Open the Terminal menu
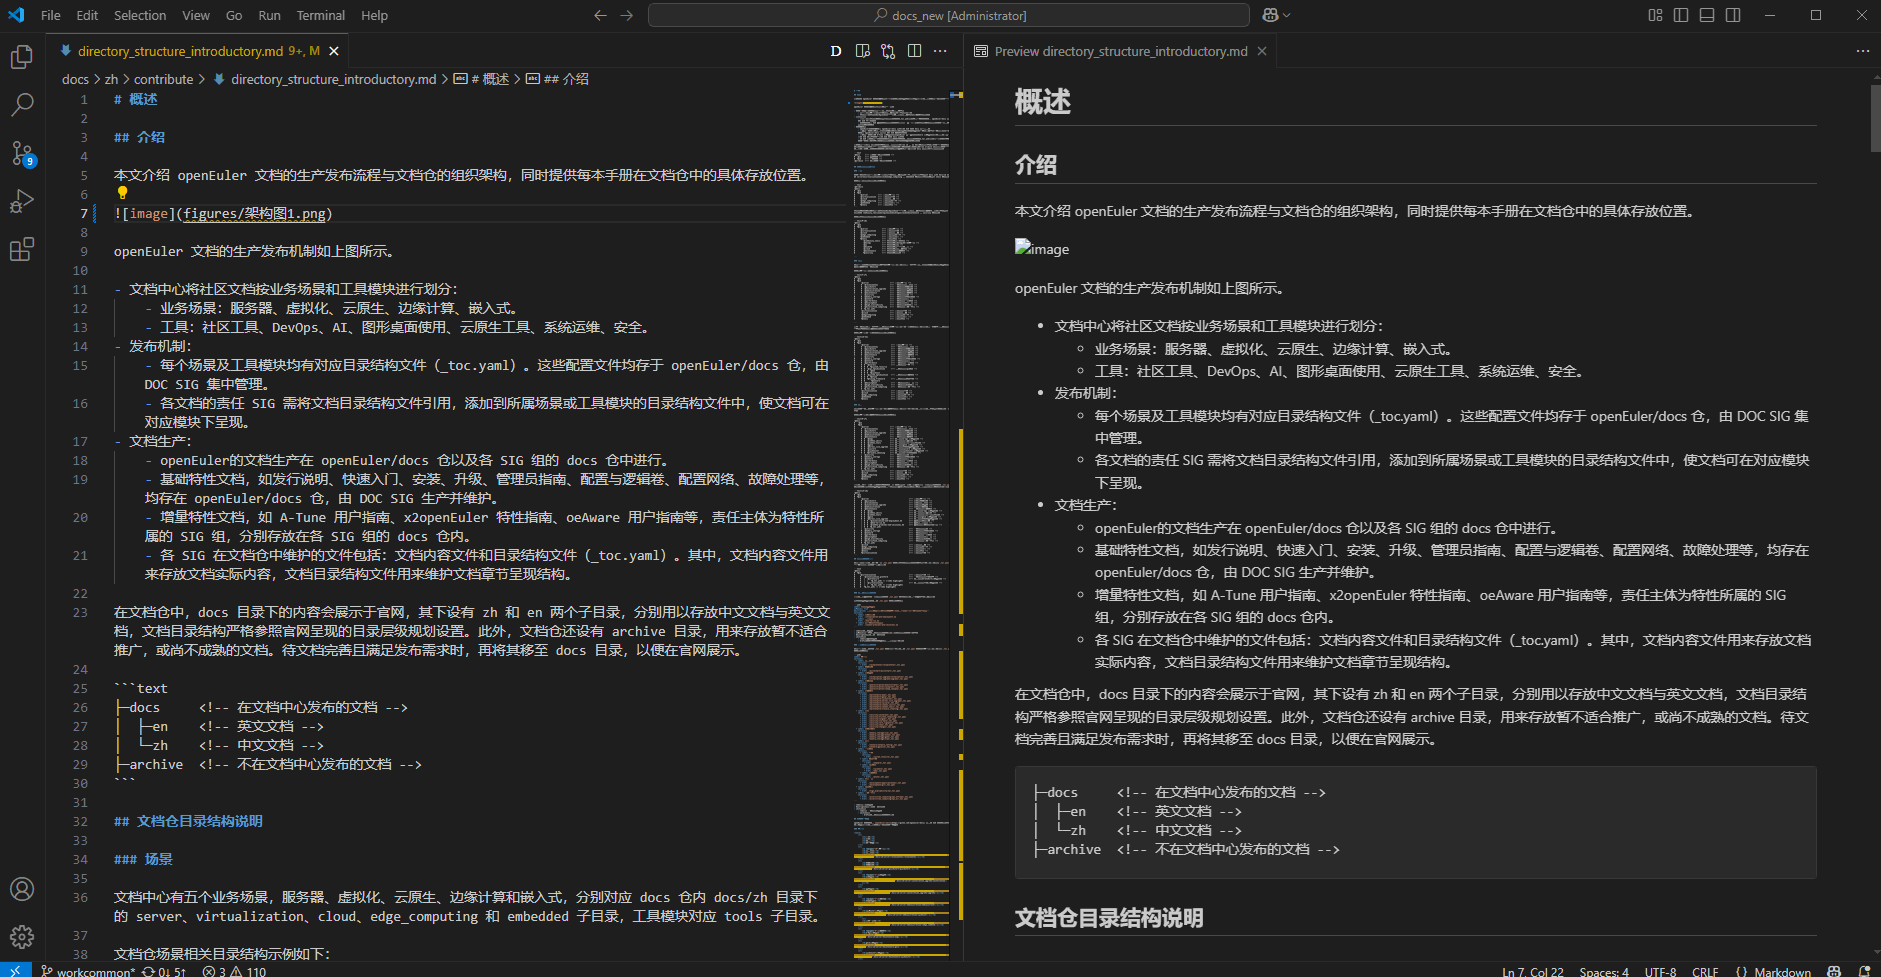 320,15
